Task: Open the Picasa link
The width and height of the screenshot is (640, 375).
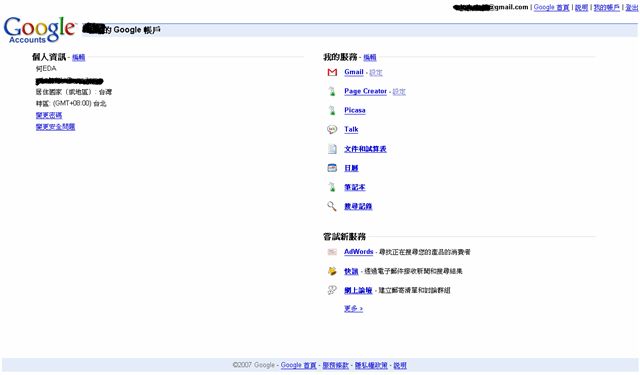Action: 355,110
